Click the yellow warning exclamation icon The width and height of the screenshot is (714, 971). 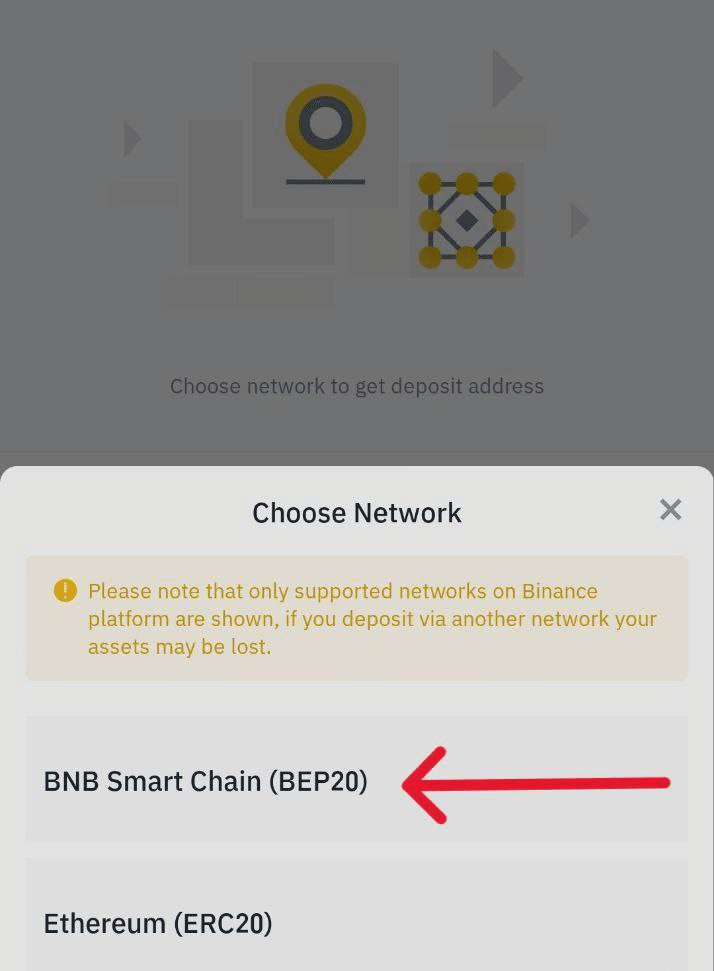coord(65,591)
